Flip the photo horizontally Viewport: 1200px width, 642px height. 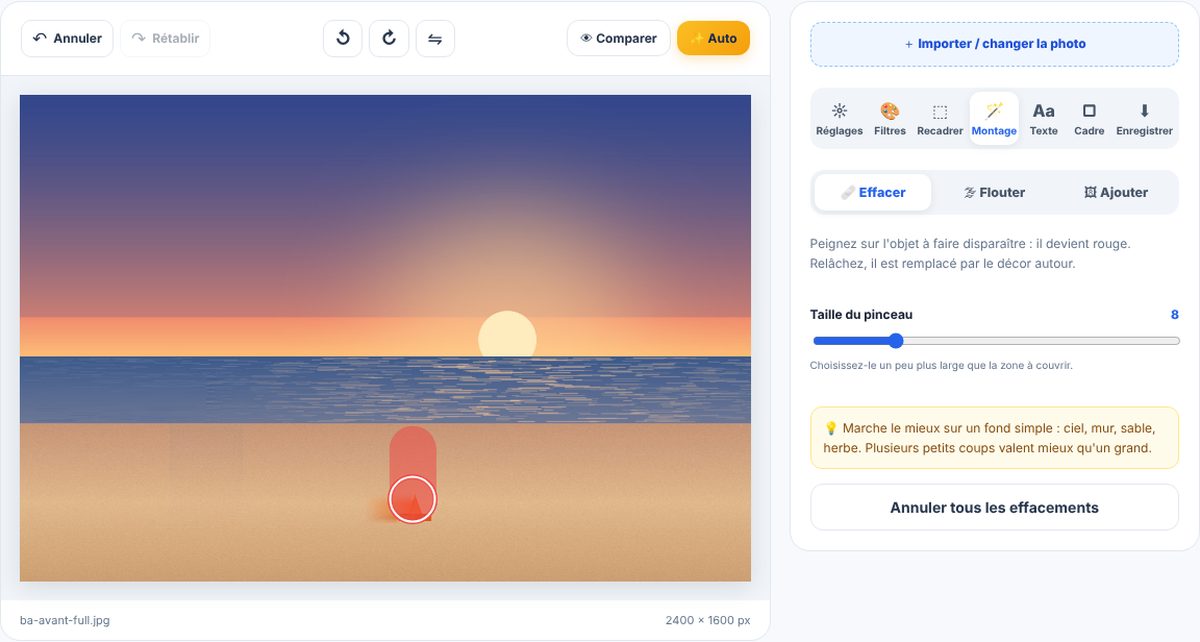[x=435, y=38]
